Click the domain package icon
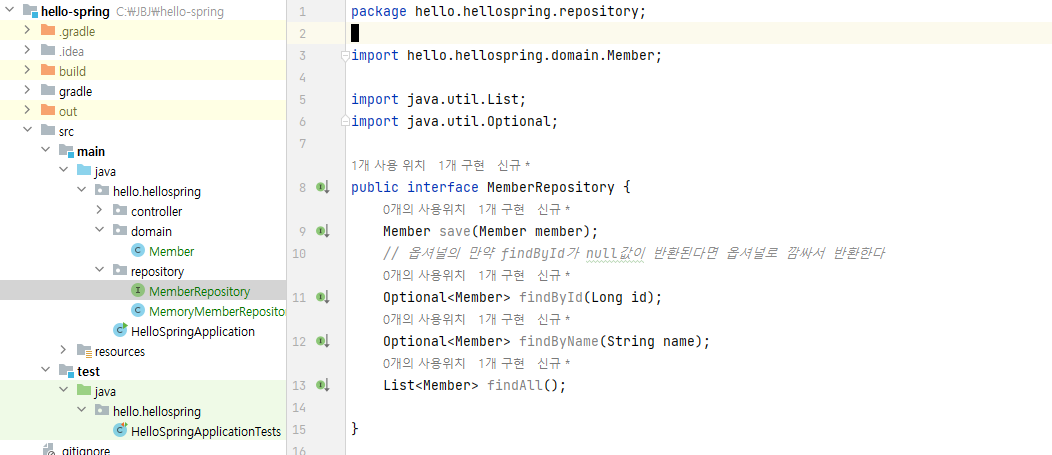Viewport: 1052px width, 455px height. click(120, 231)
